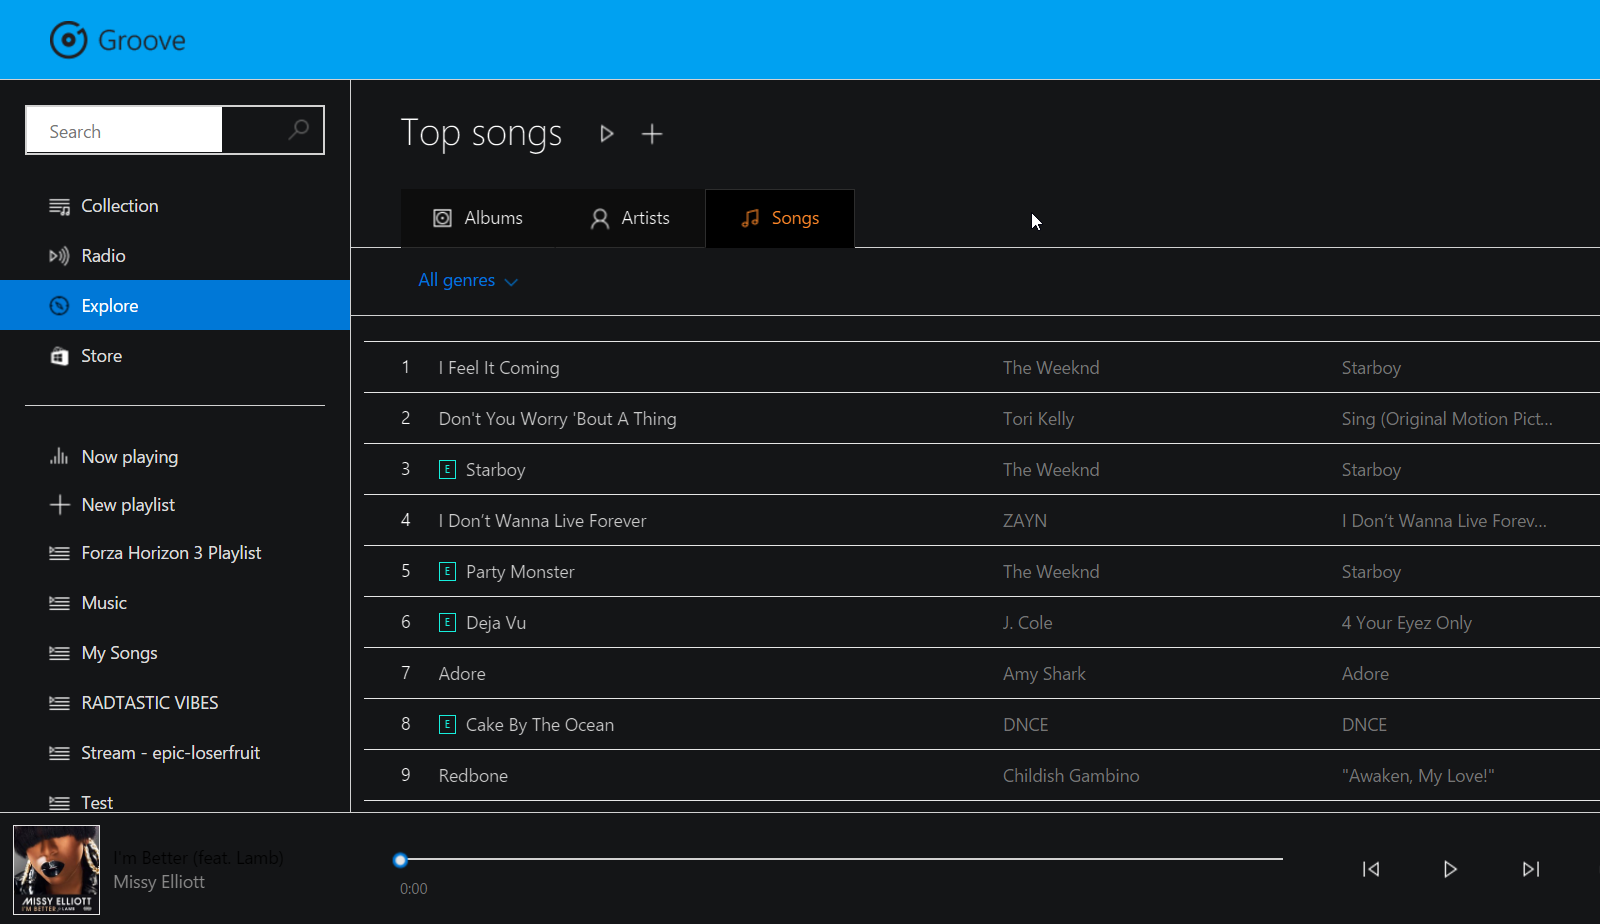Select the song Cake By The Ocean

click(x=540, y=725)
